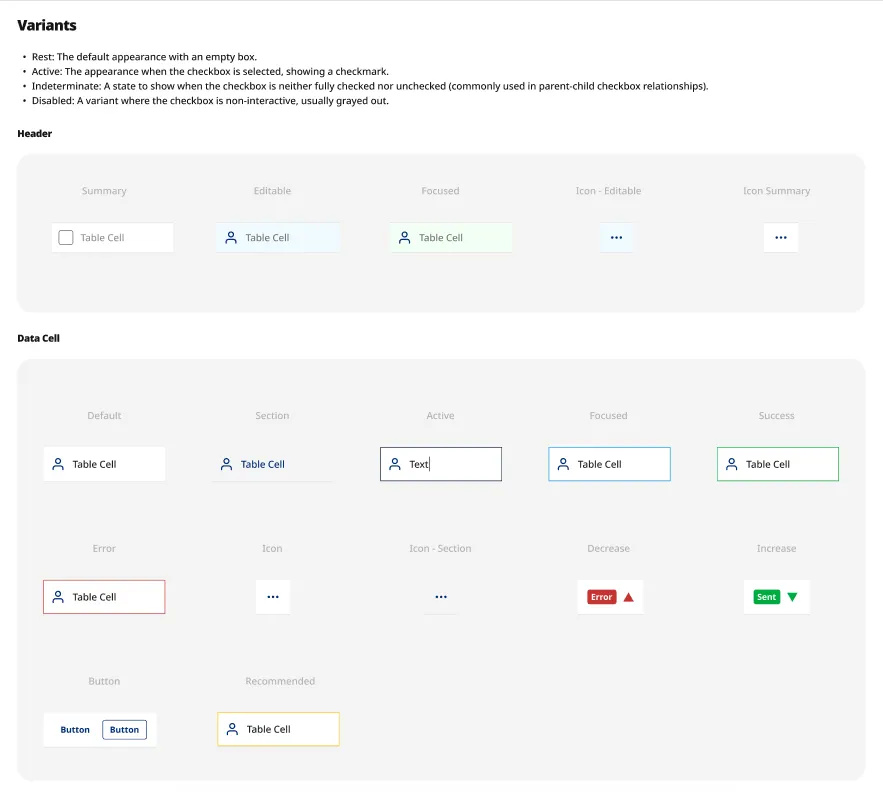This screenshot has width=883, height=792.
Task: Click the Summary header Table Cell text
Action: click(x=102, y=238)
